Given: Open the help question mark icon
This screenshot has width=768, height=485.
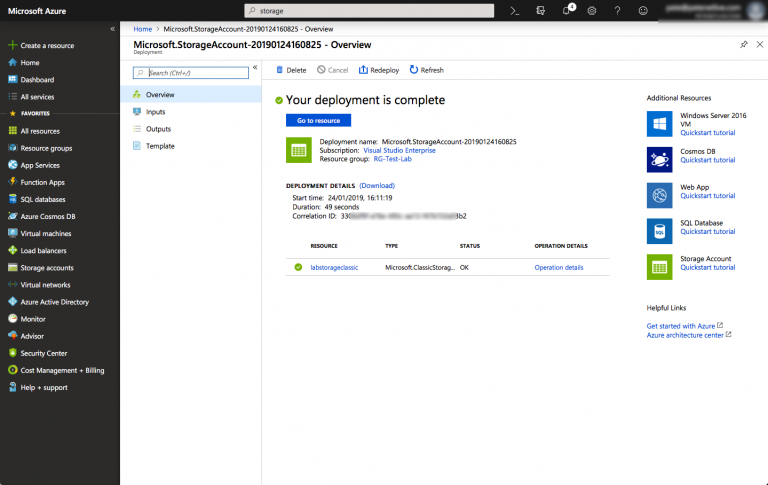Looking at the screenshot, I should pyautogui.click(x=617, y=11).
